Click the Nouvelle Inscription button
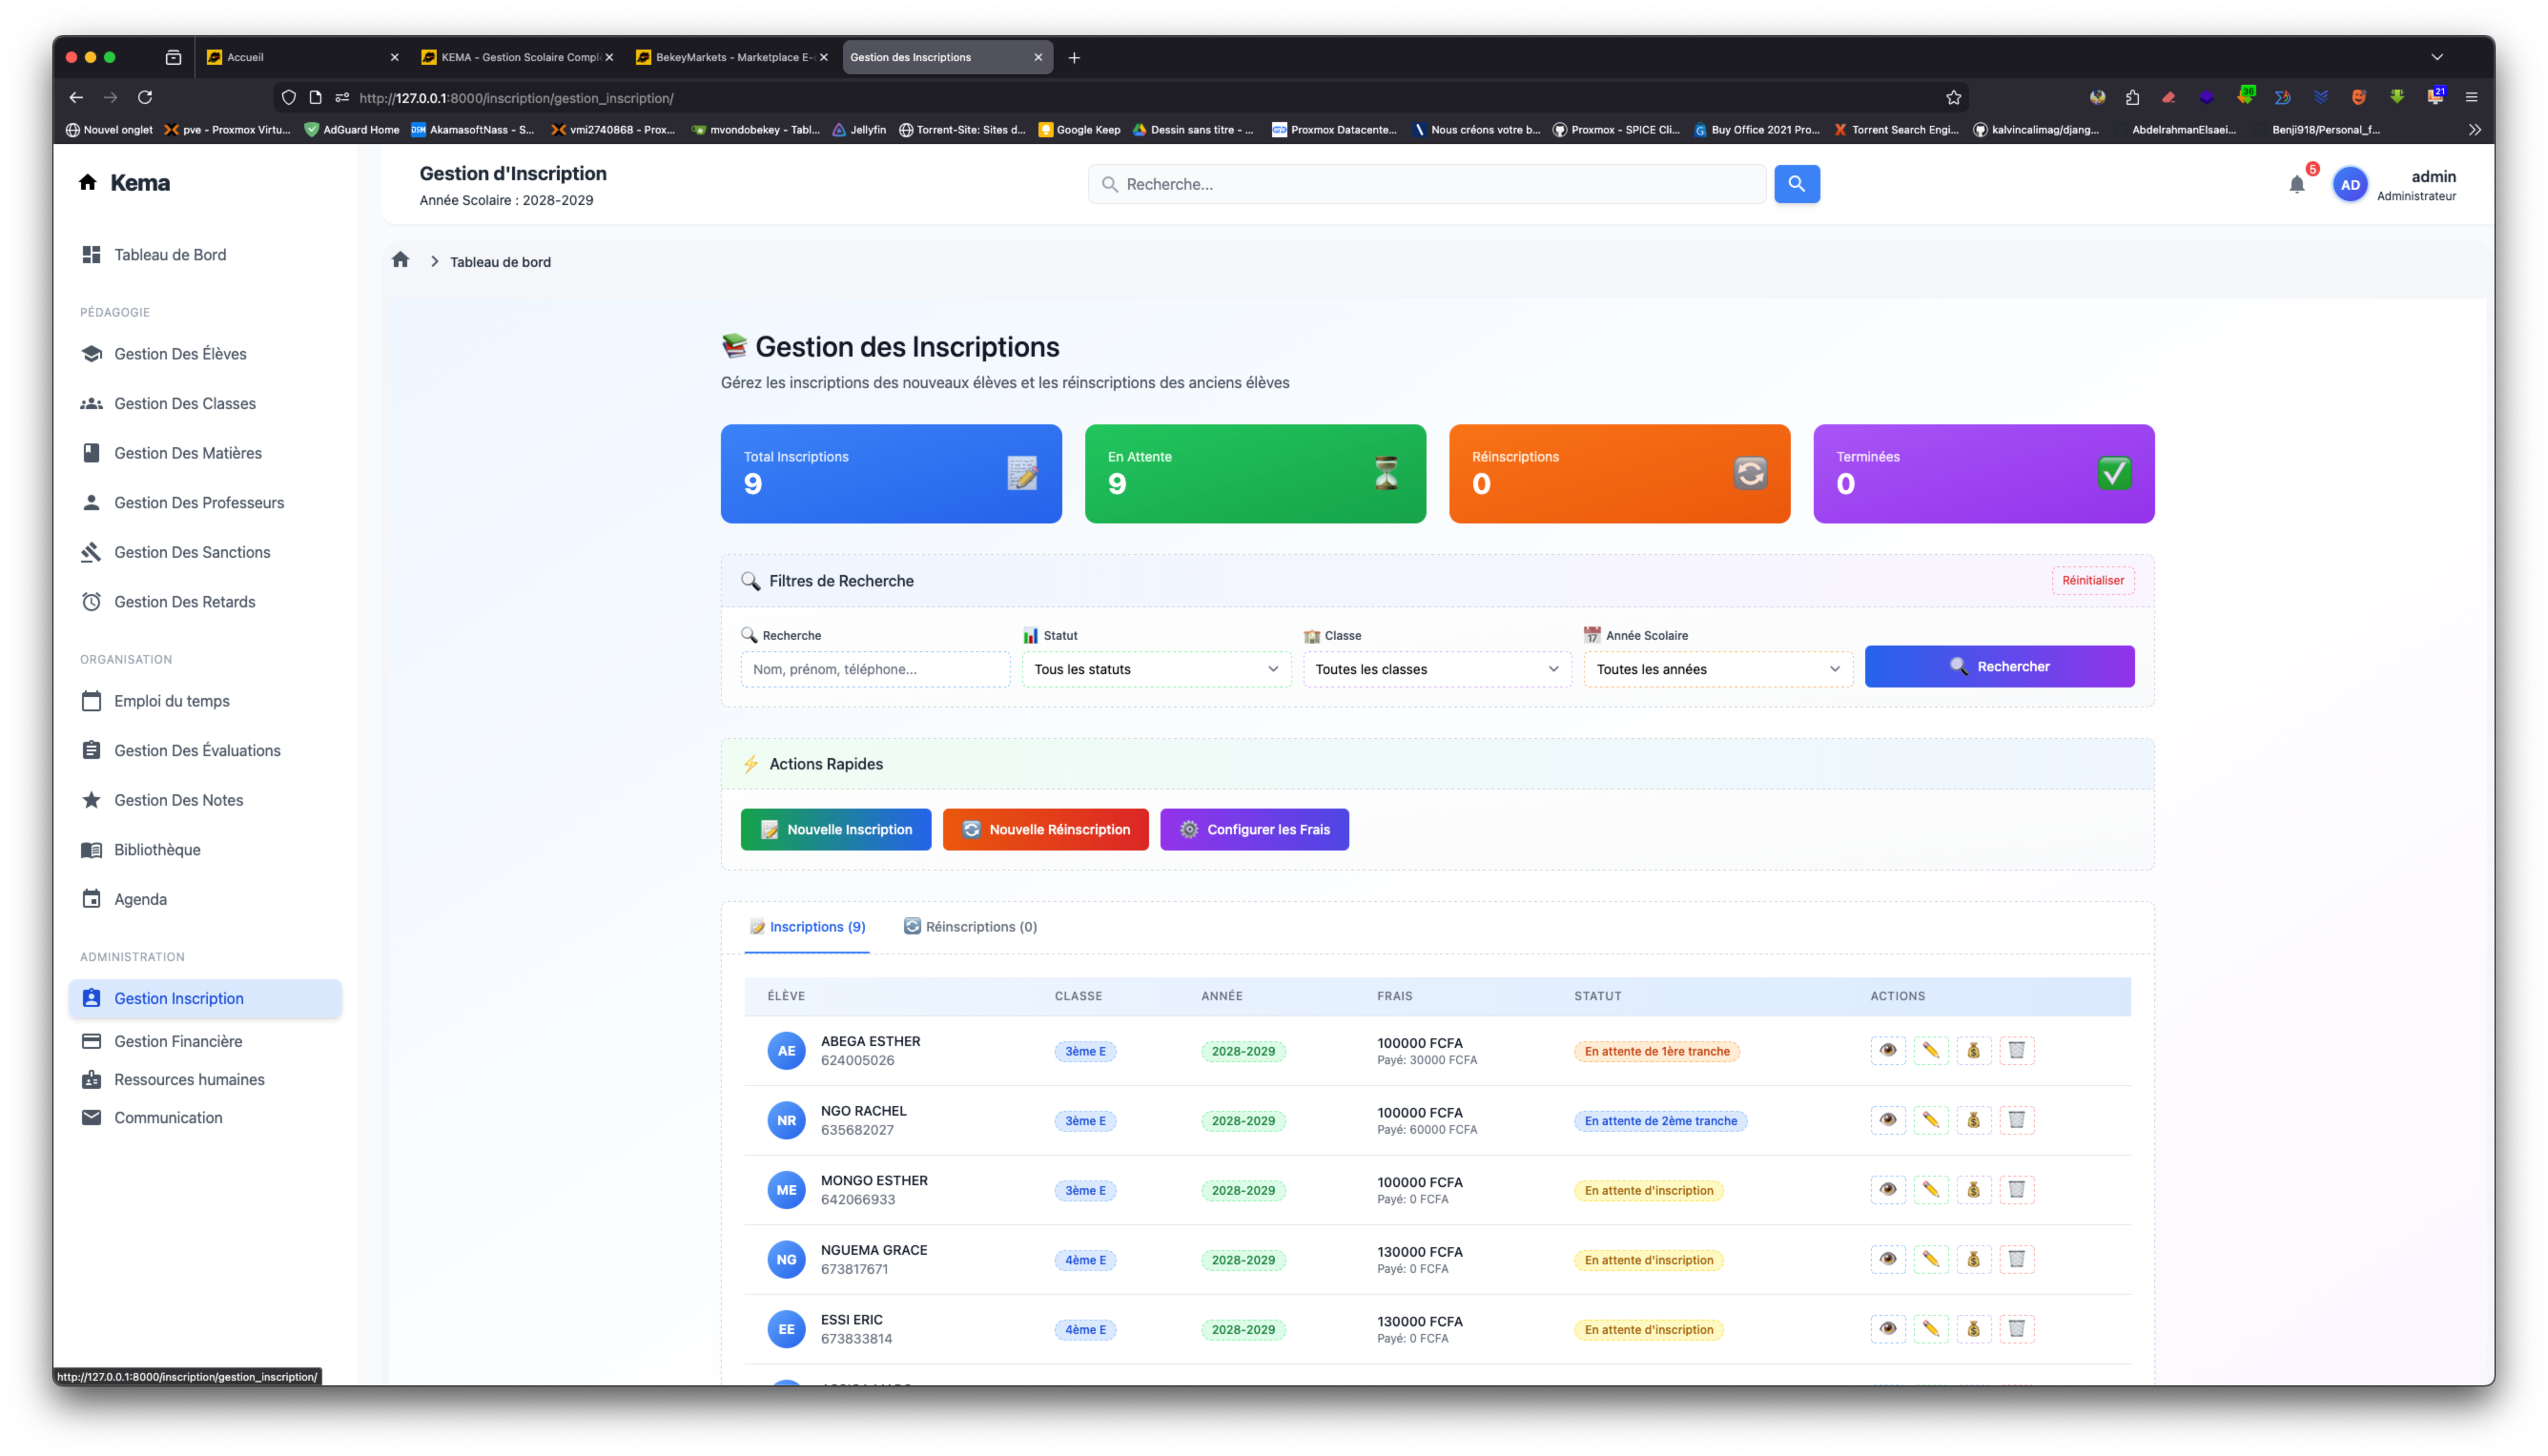 coord(835,830)
